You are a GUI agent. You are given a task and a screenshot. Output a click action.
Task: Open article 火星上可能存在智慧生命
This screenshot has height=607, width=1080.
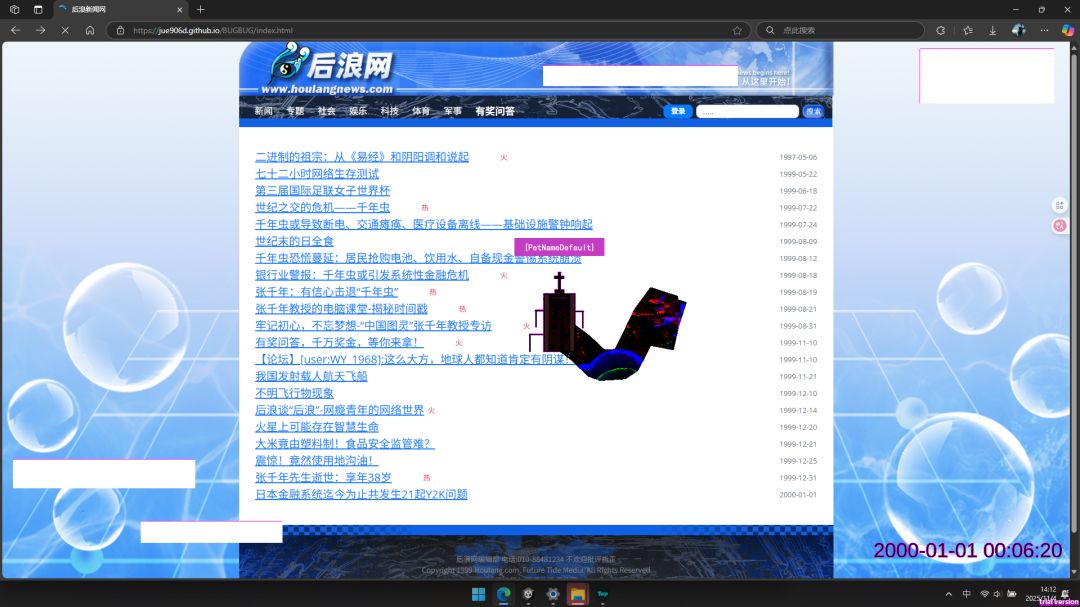[317, 426]
